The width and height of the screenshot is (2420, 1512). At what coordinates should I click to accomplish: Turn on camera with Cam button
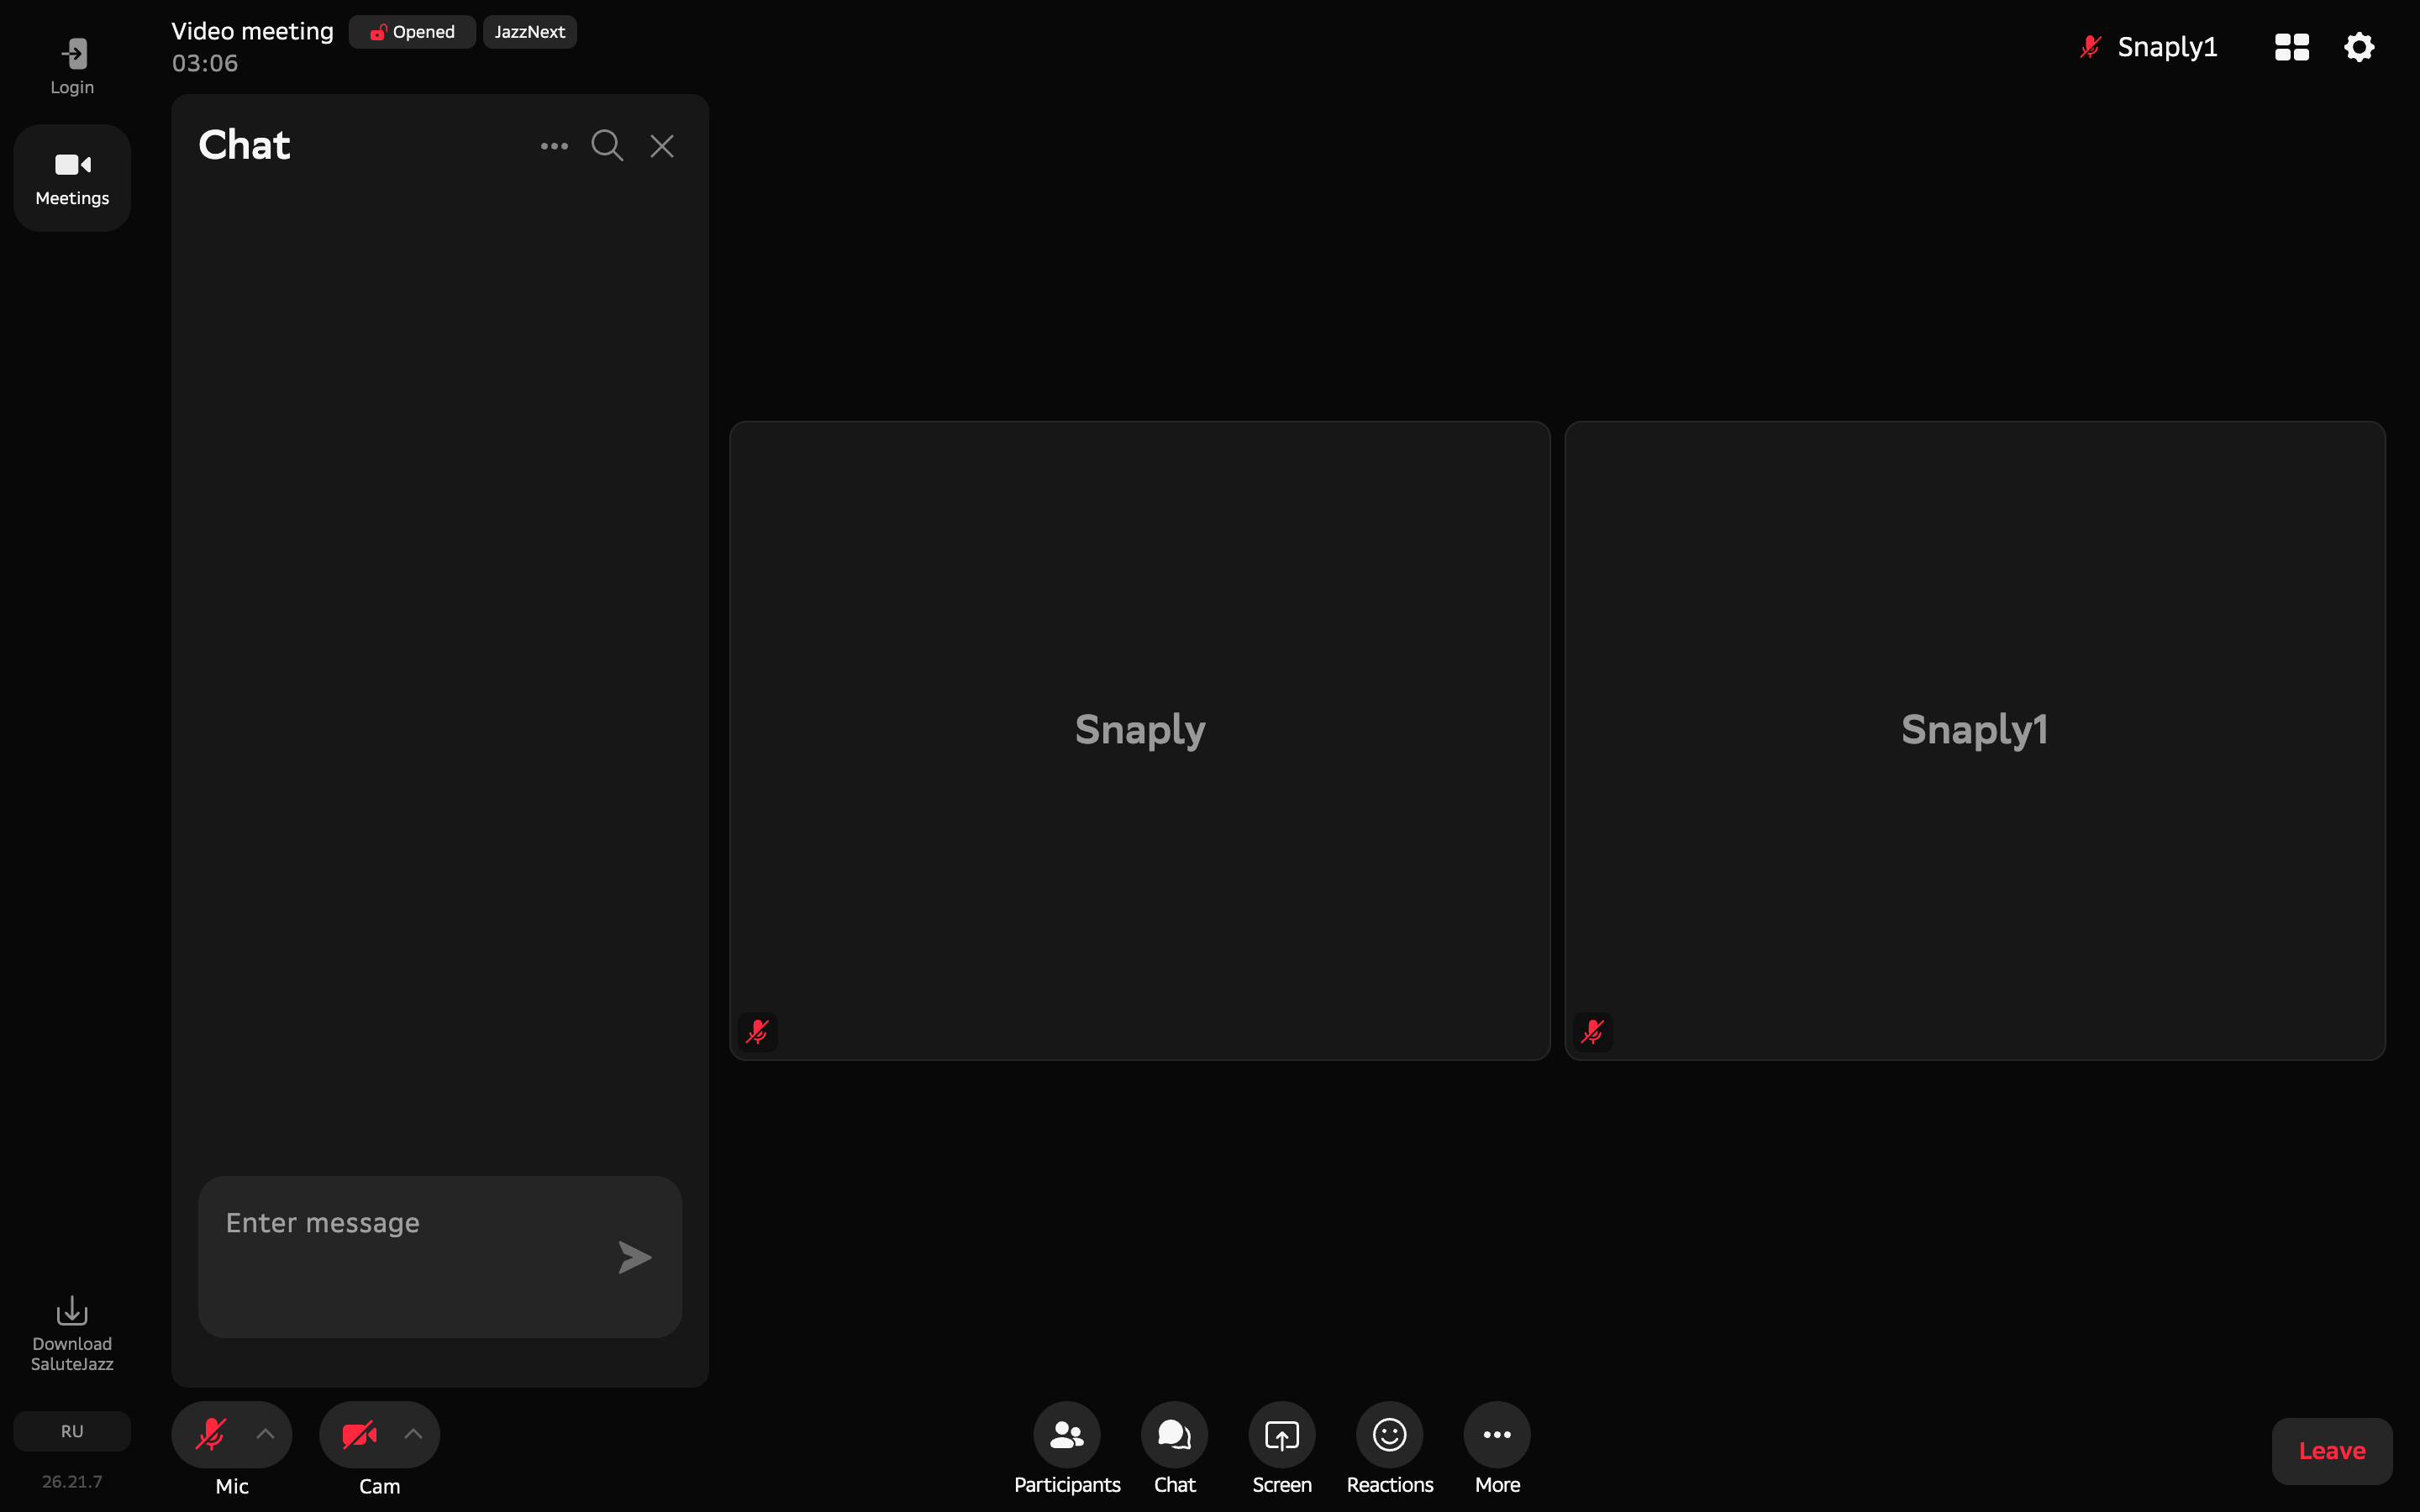(359, 1434)
